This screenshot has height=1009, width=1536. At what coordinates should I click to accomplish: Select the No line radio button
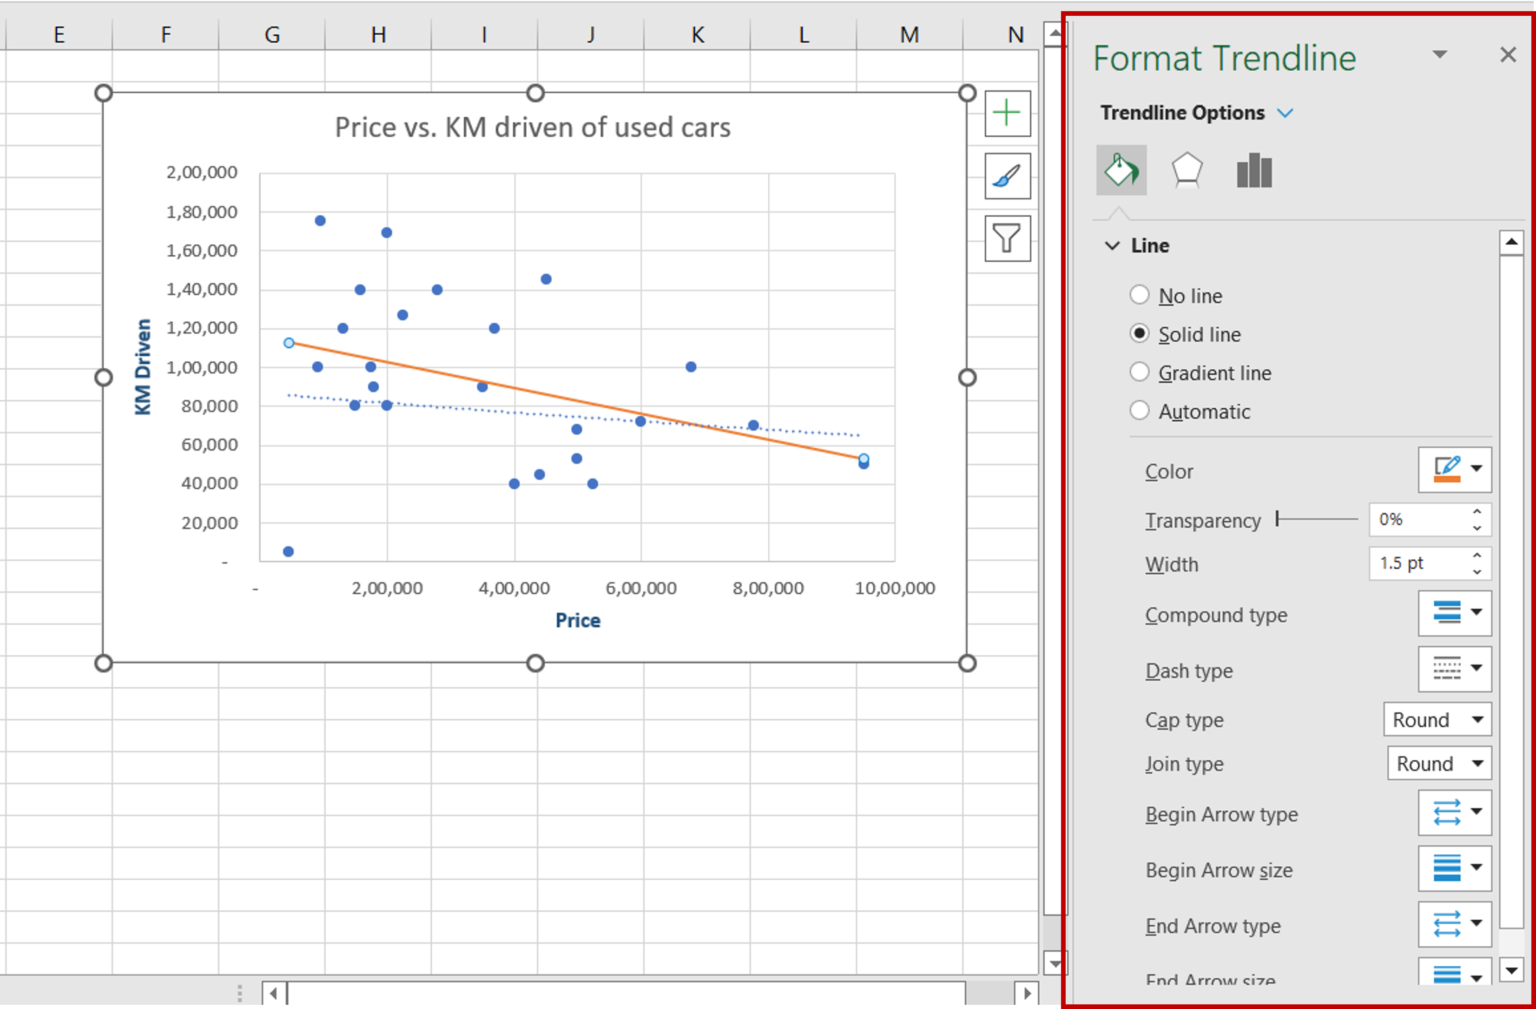(1139, 294)
